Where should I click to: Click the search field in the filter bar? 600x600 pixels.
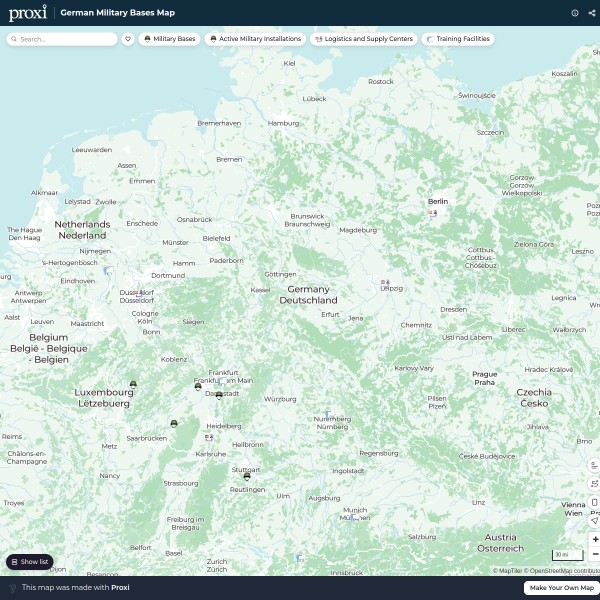62,39
